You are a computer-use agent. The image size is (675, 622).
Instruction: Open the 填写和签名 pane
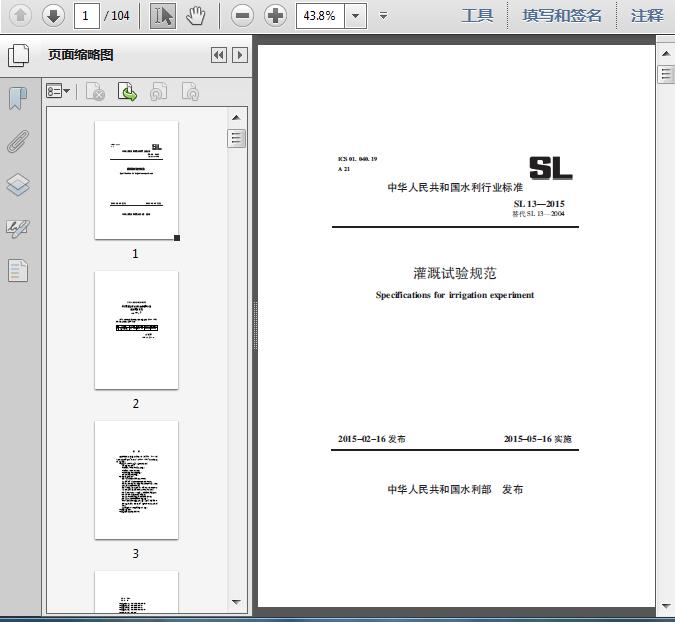pos(562,16)
